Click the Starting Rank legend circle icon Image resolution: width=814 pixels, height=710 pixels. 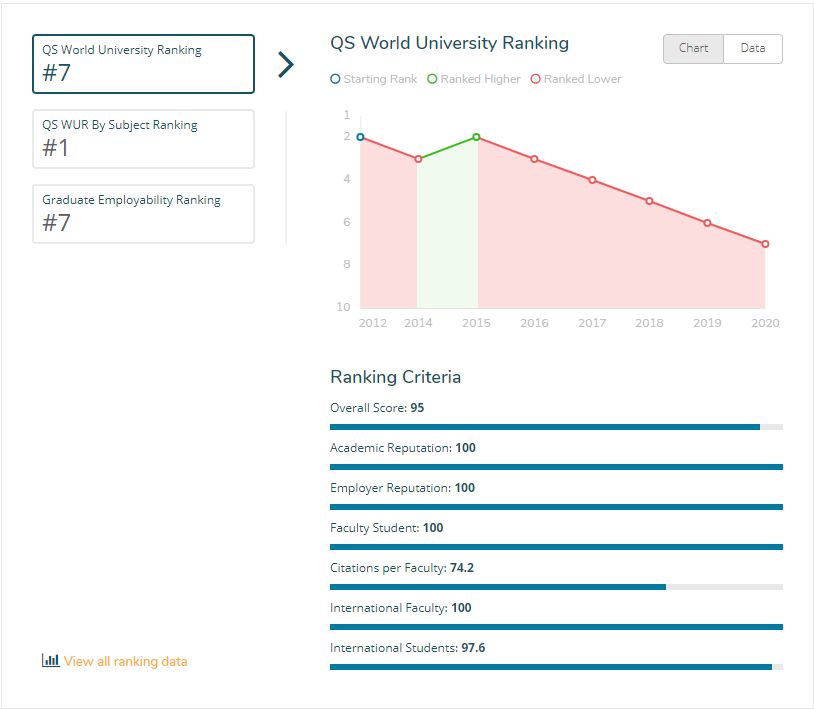335,79
